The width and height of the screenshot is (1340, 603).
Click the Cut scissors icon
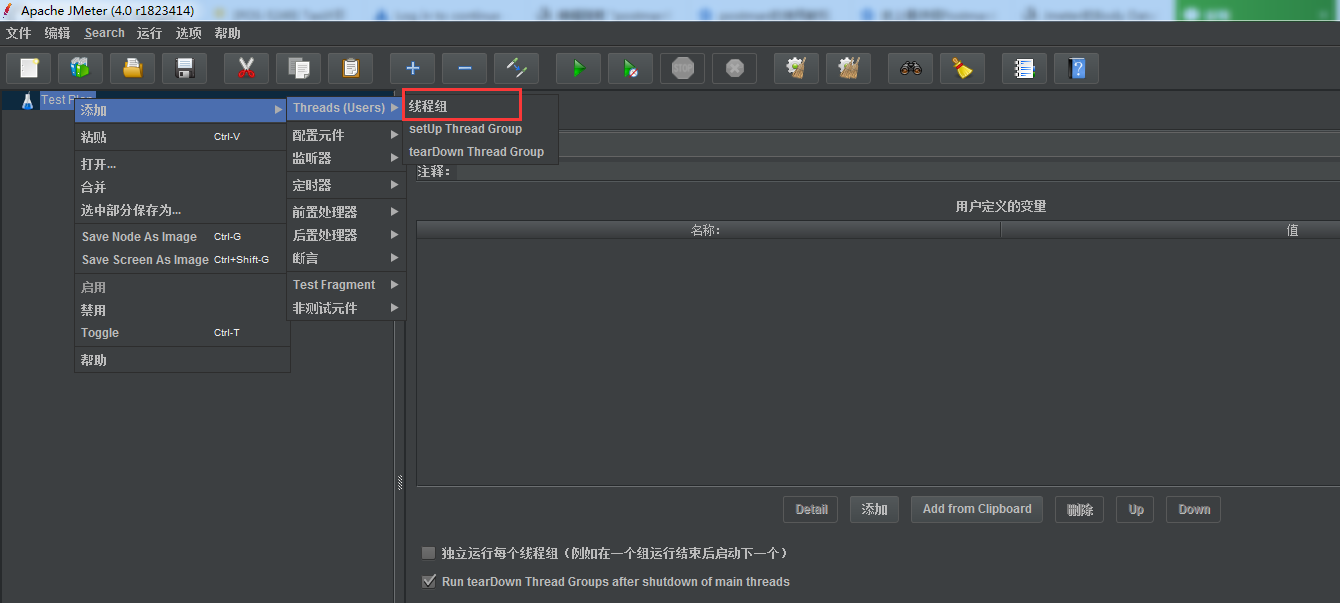(x=246, y=68)
